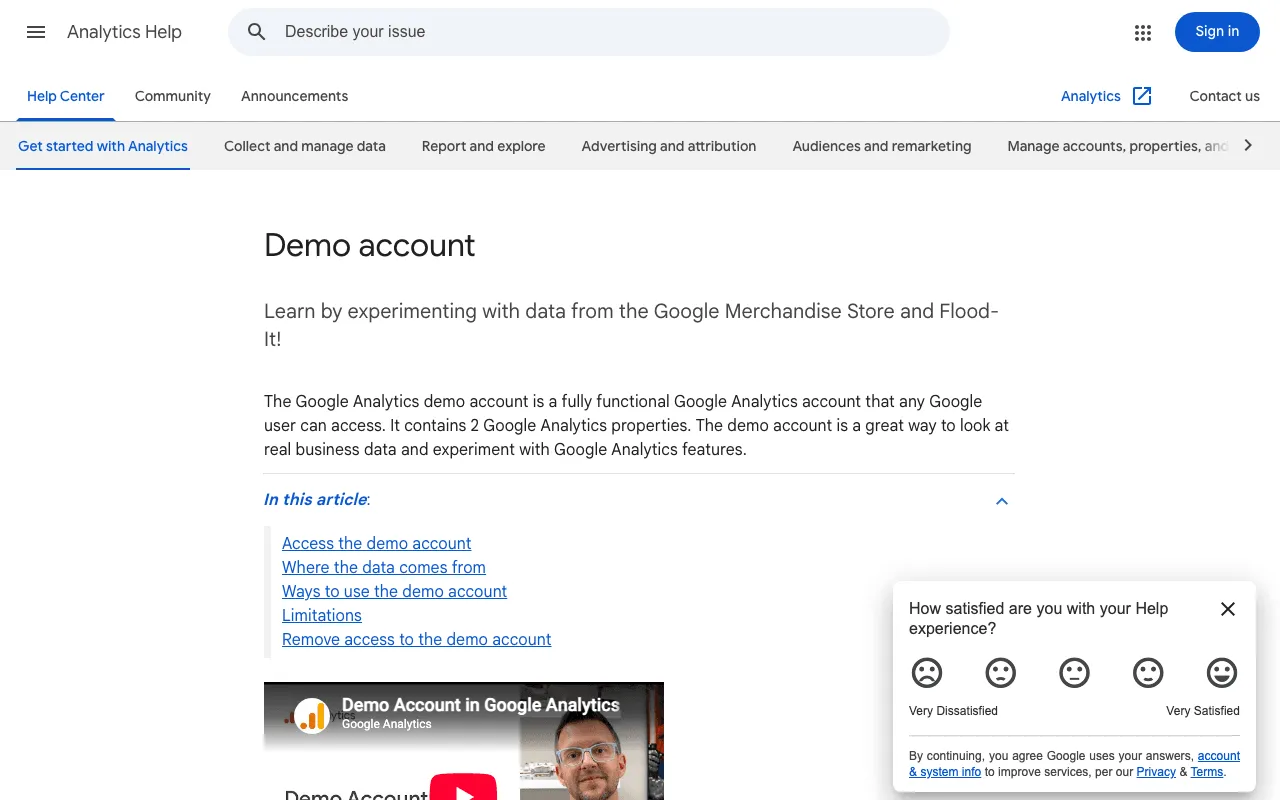The height and width of the screenshot is (800, 1280).
Task: Play the Demo Account YouTube video
Action: pyautogui.click(x=463, y=787)
